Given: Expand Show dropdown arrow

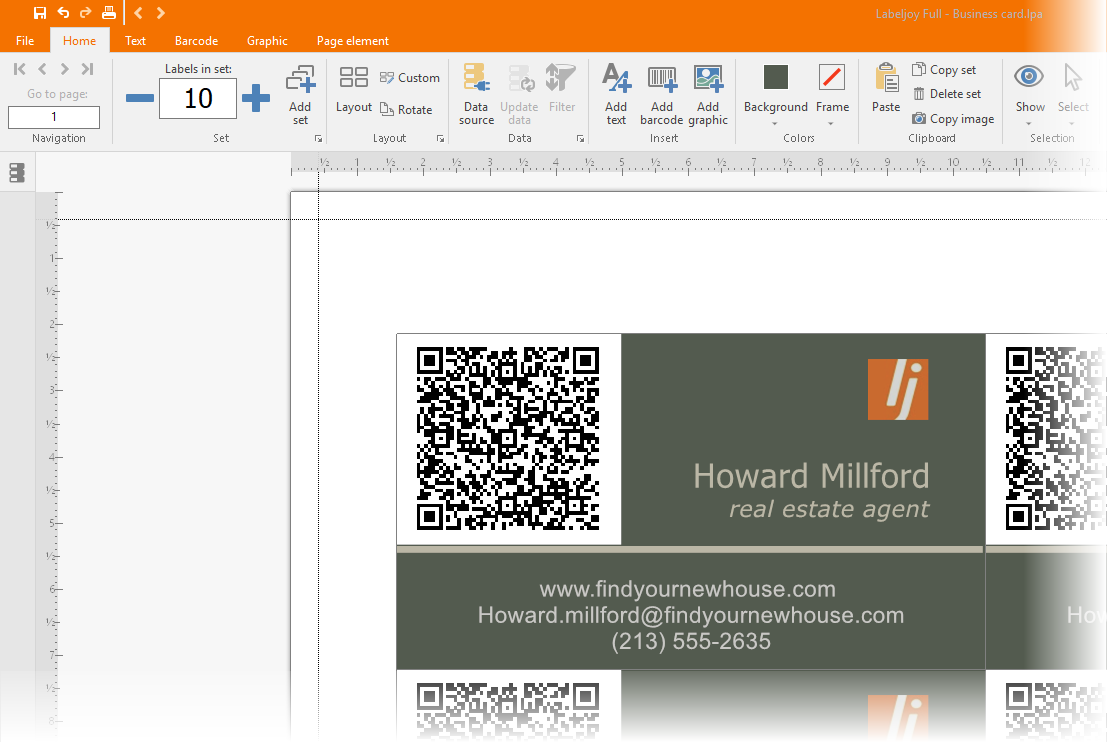Looking at the screenshot, I should tap(1029, 124).
